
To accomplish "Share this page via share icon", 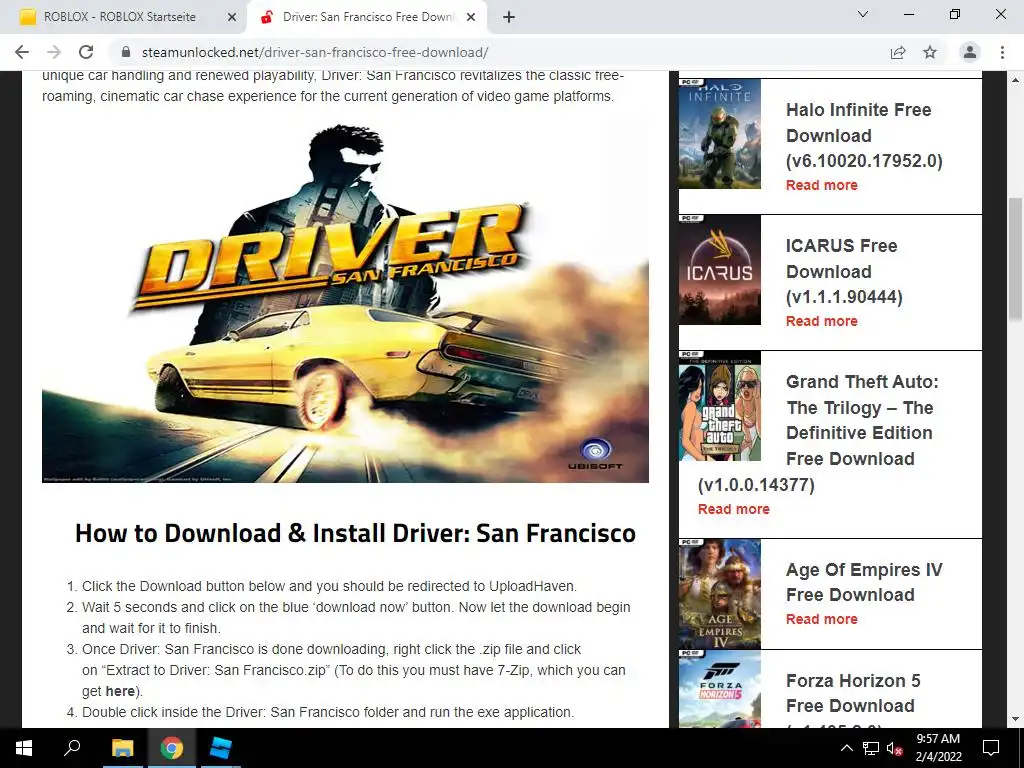I will click(898, 52).
